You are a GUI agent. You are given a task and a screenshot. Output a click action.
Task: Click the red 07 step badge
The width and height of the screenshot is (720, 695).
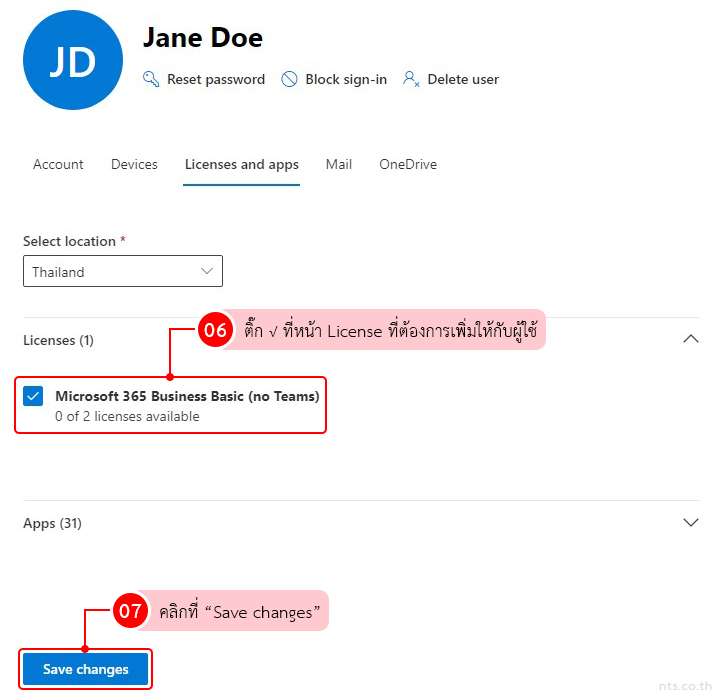131,611
